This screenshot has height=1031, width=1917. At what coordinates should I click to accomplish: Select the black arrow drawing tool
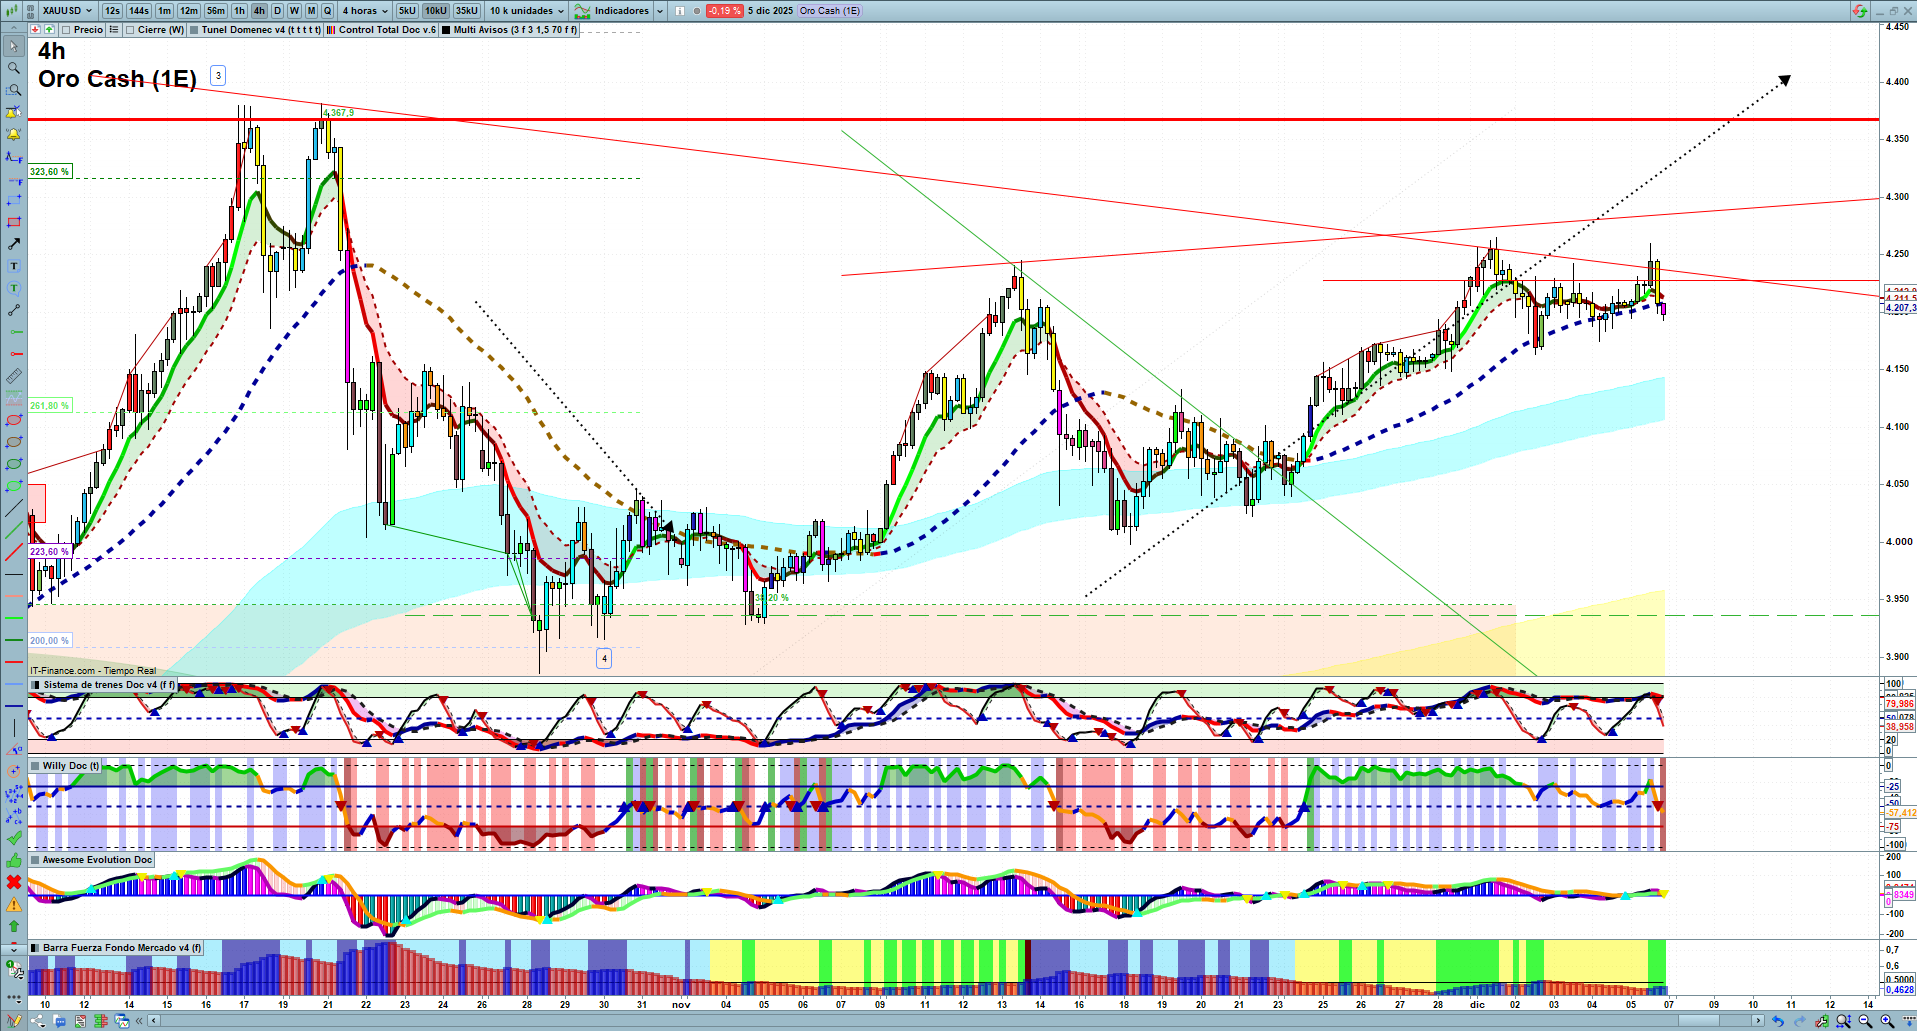click(x=14, y=244)
